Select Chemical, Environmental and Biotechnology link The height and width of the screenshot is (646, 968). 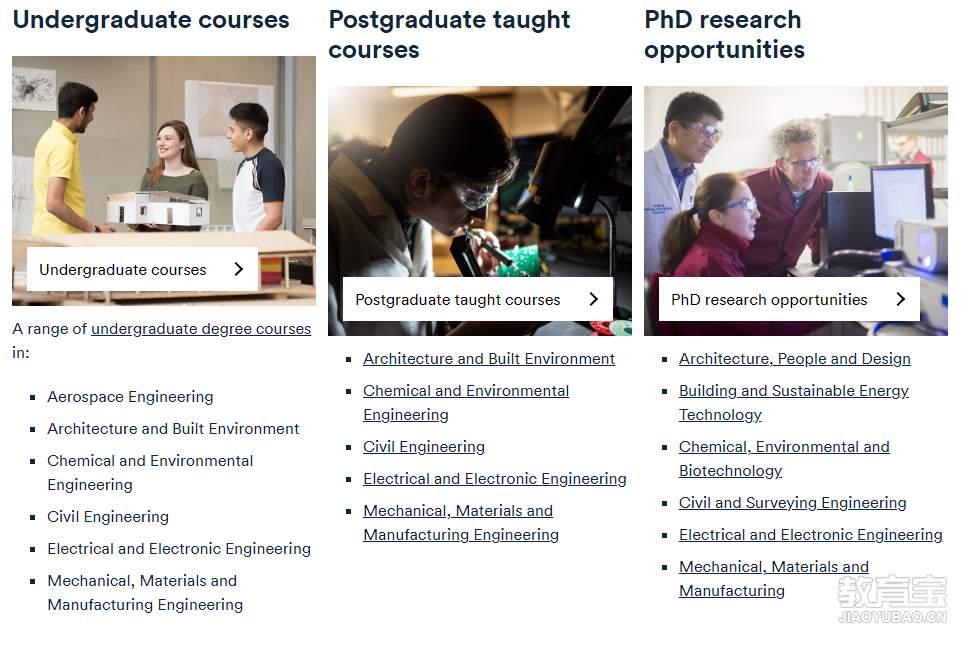[784, 458]
